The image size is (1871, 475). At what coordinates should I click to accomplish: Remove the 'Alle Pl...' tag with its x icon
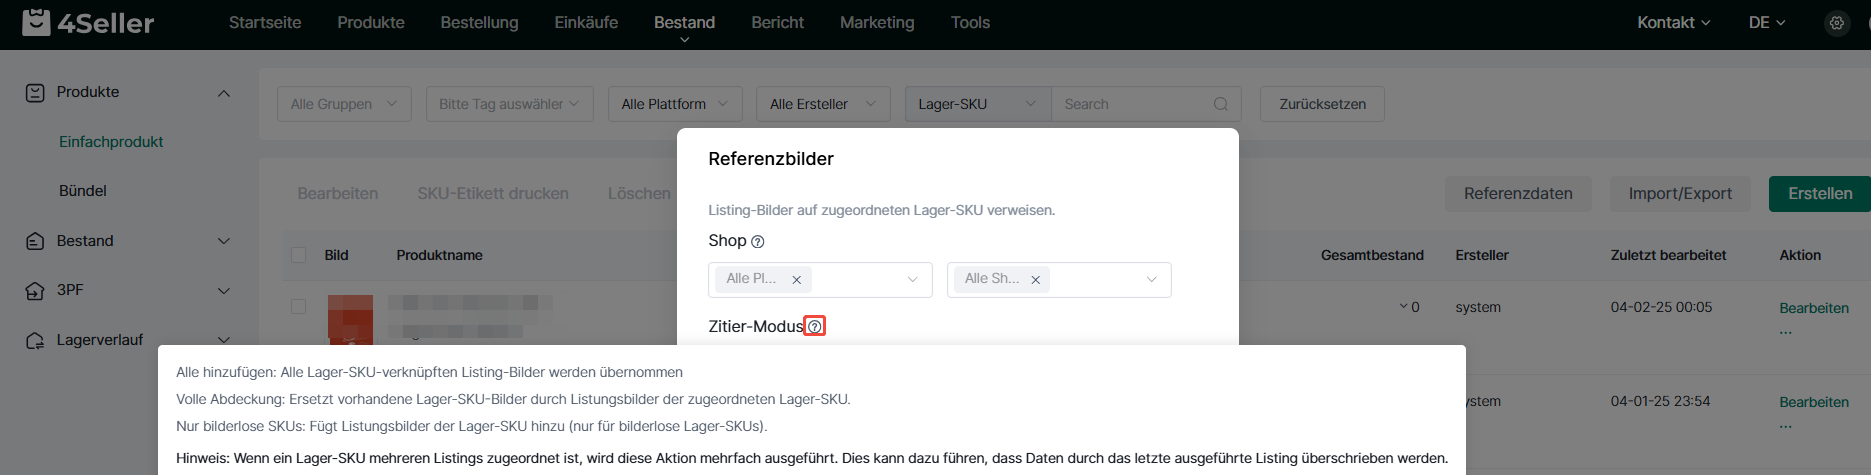tap(797, 280)
